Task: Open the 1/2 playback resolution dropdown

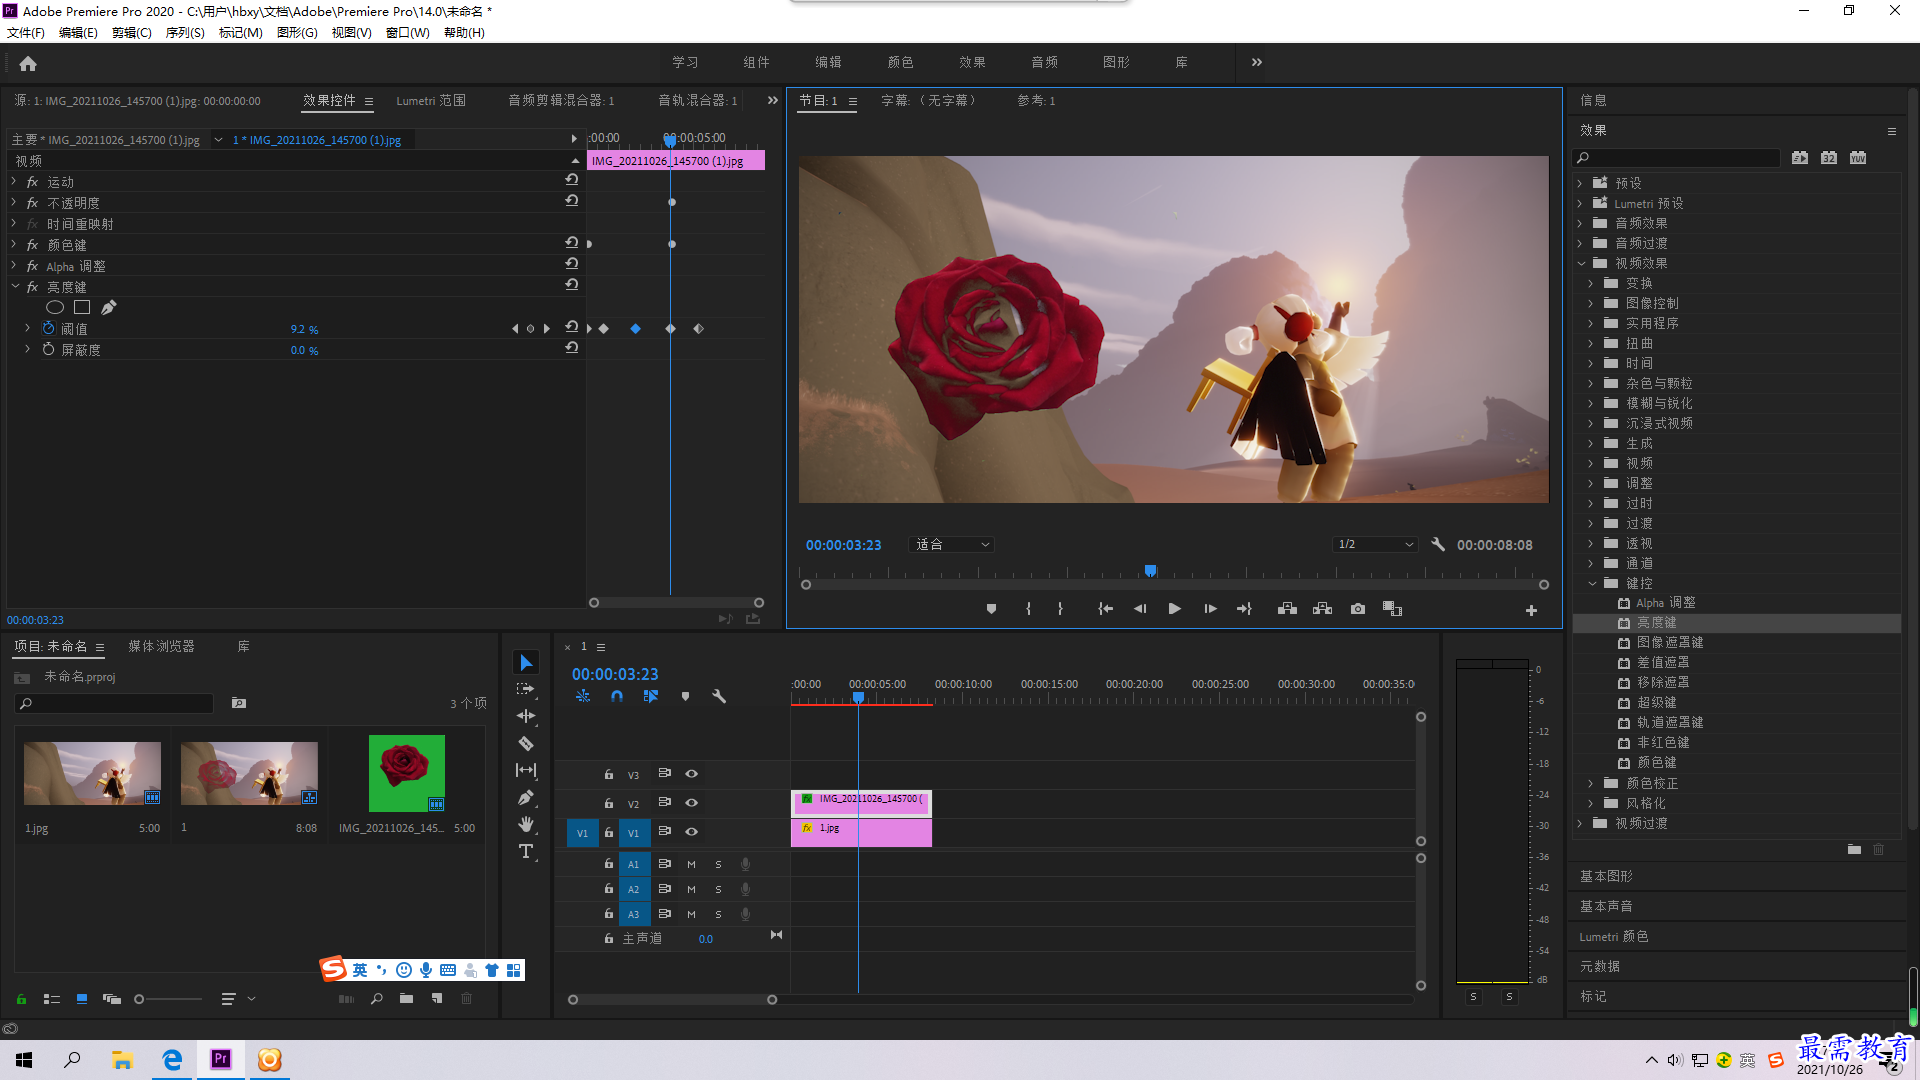Action: coord(1376,544)
